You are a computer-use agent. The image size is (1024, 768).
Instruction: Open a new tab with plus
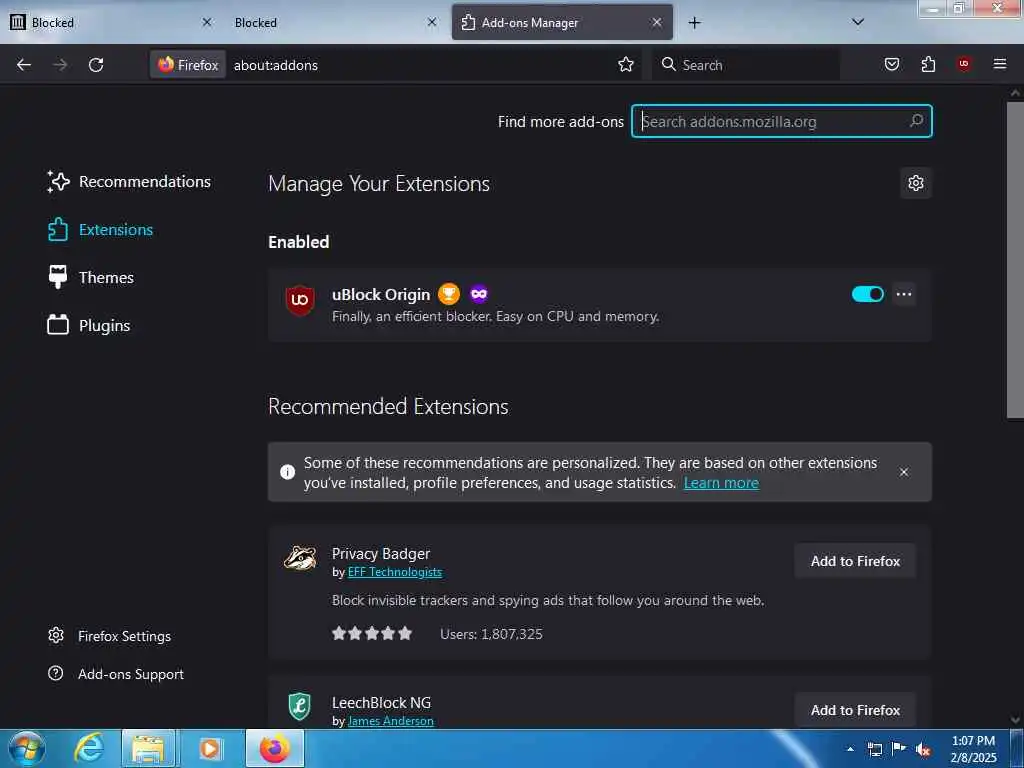(x=694, y=23)
